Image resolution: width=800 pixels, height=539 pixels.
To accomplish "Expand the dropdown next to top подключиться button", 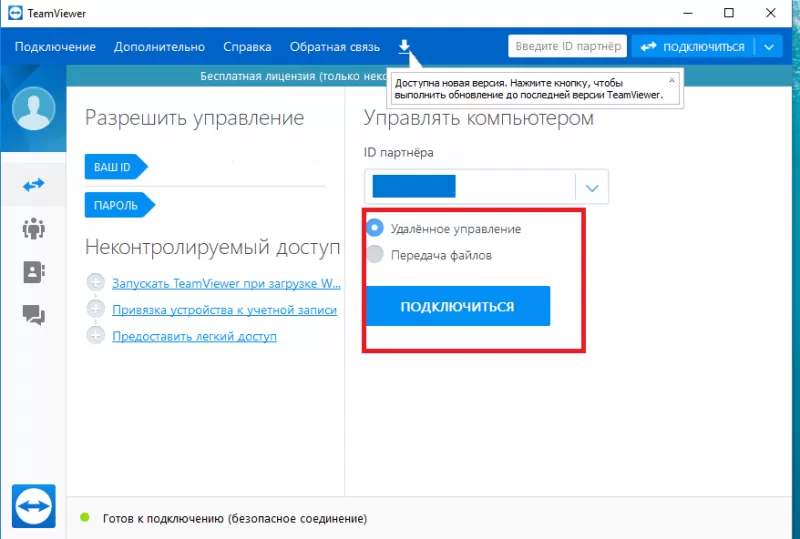I will 769,47.
